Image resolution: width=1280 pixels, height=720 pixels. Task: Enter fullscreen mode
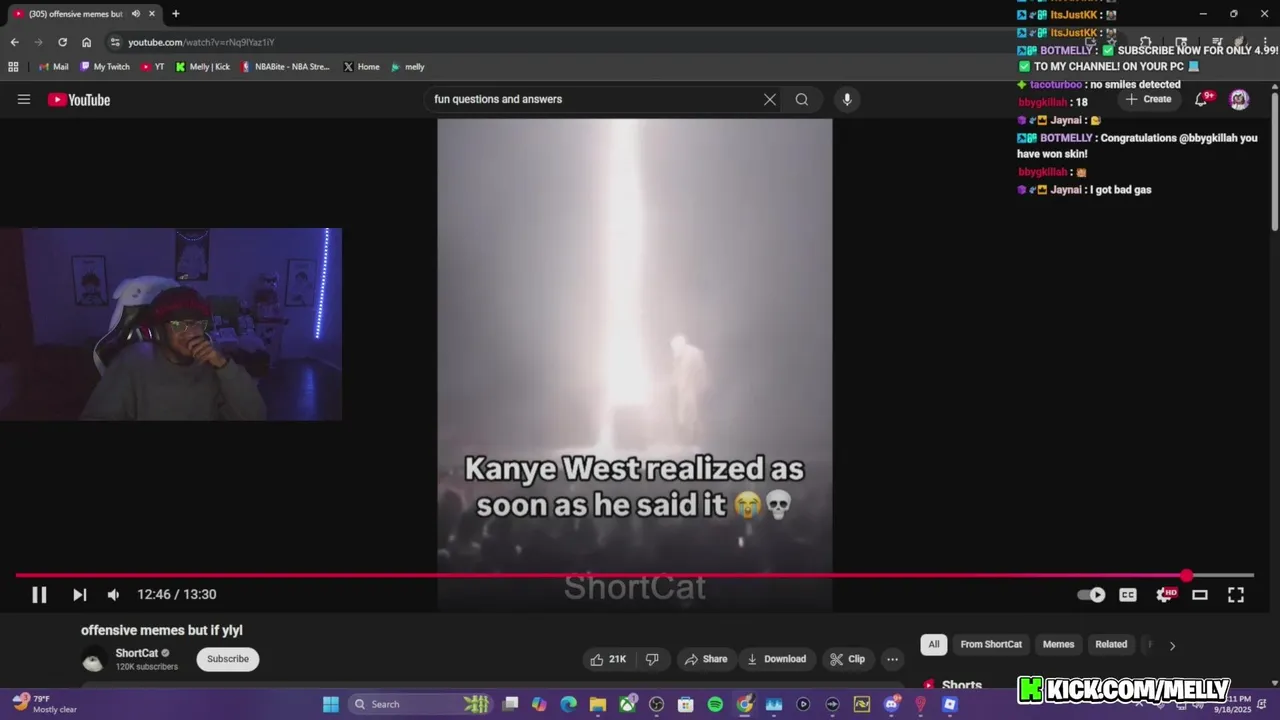pos(1236,595)
